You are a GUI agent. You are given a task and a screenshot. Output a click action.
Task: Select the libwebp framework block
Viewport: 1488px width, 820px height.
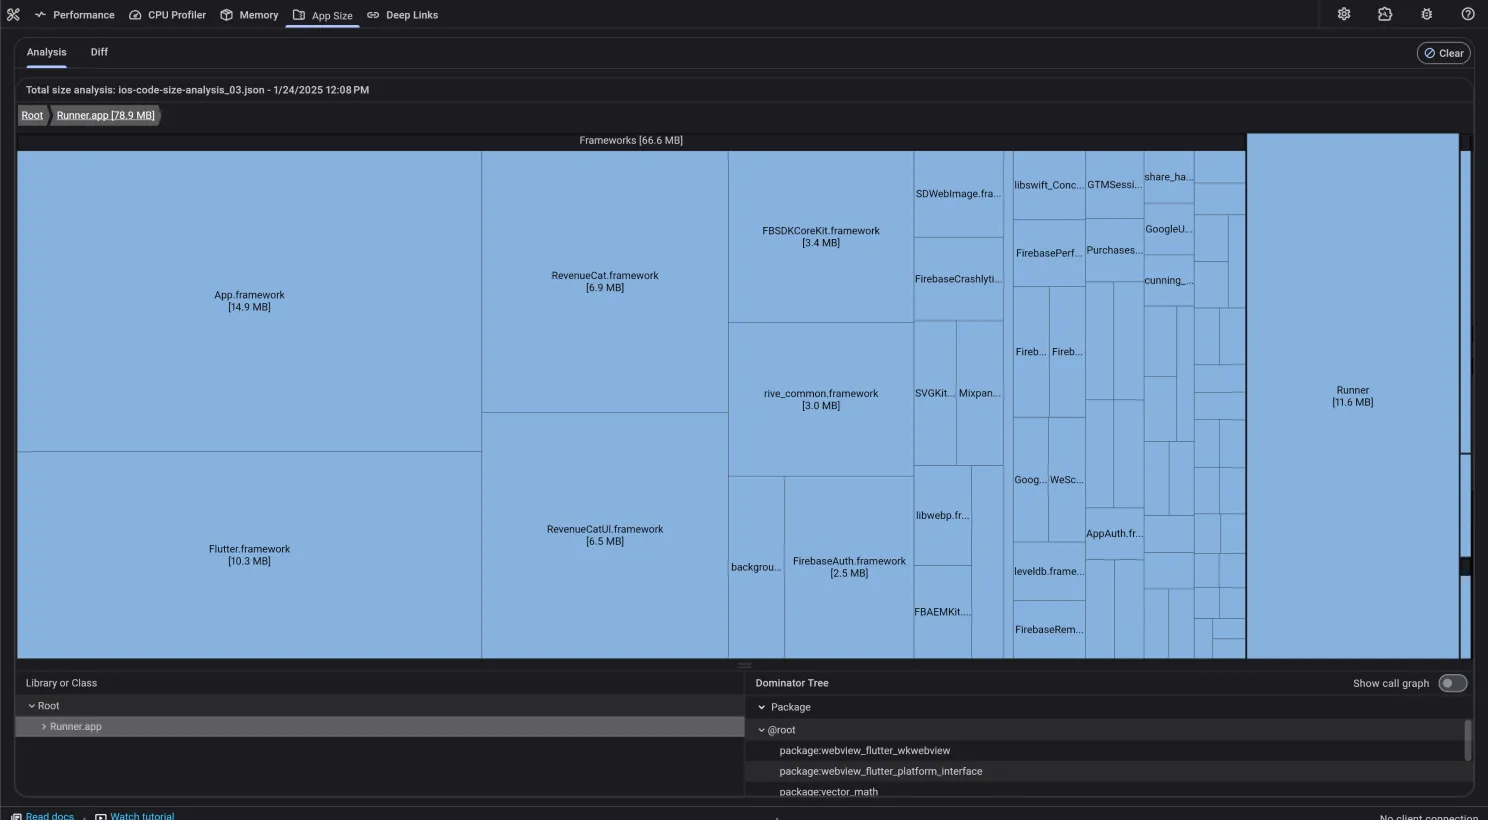[x=942, y=516]
